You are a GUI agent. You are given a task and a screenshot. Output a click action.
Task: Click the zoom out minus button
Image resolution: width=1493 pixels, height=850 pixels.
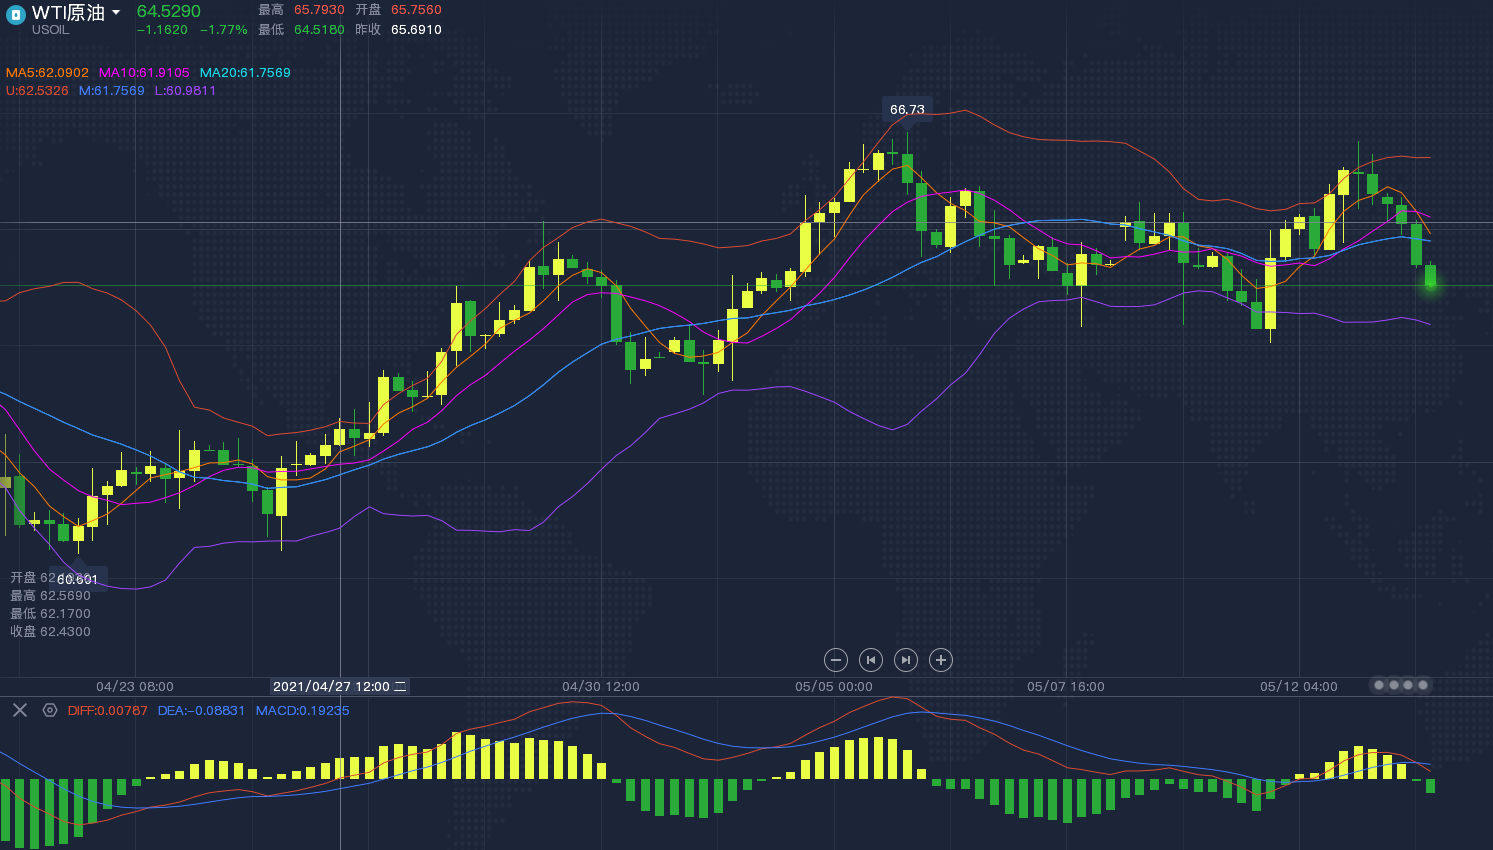(836, 660)
